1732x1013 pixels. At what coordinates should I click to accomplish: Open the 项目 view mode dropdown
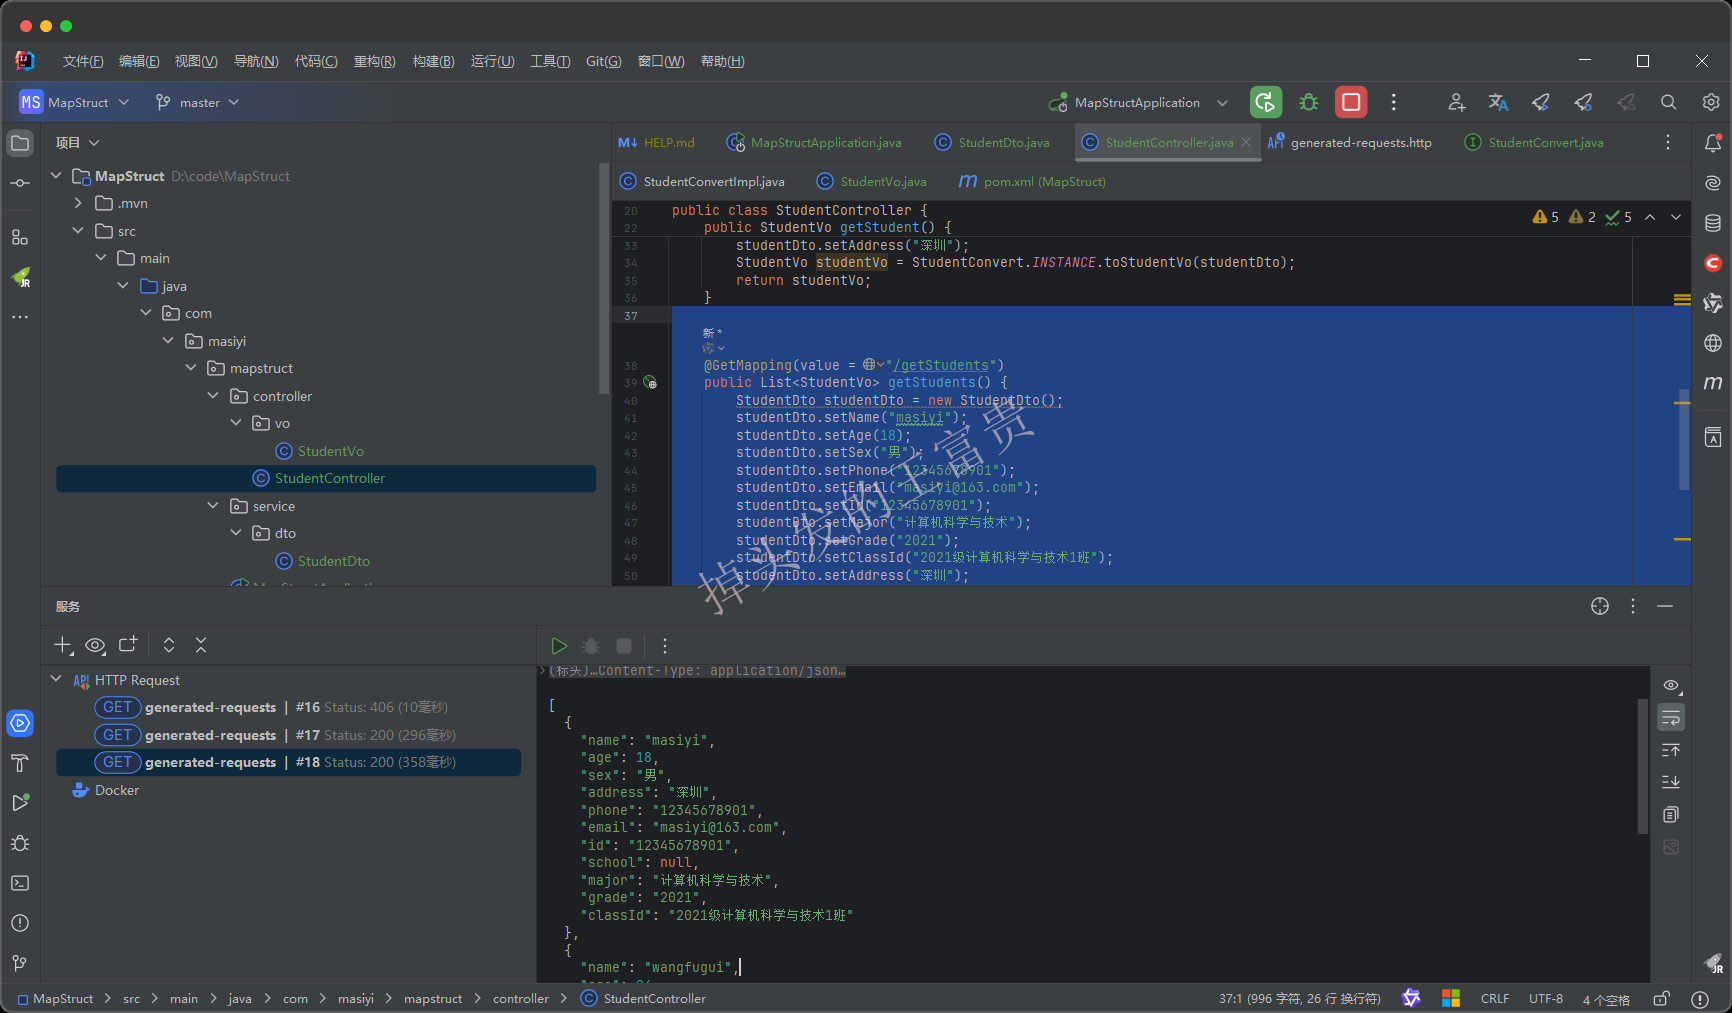point(77,143)
